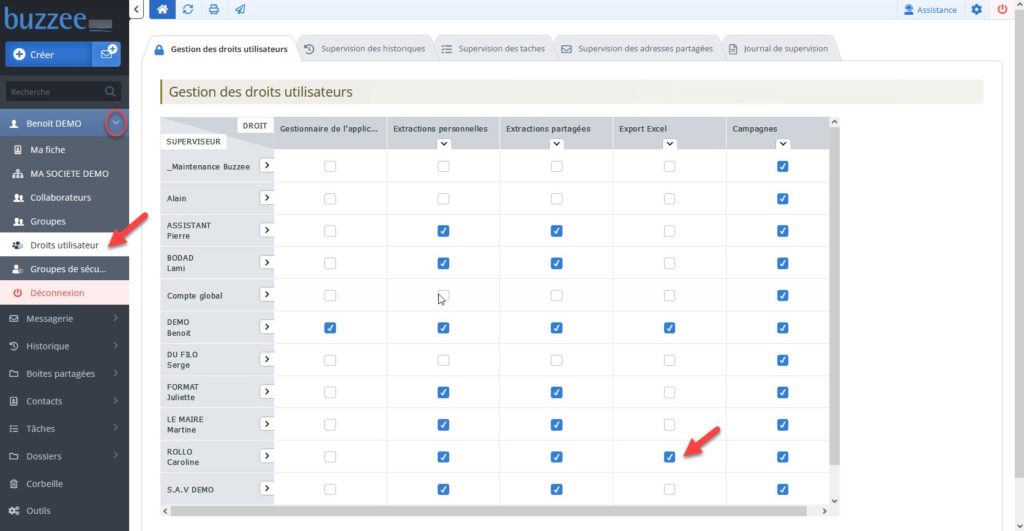Viewport: 1024px width, 531px height.
Task: Open dropdown under Export Excel column
Action: (x=669, y=144)
